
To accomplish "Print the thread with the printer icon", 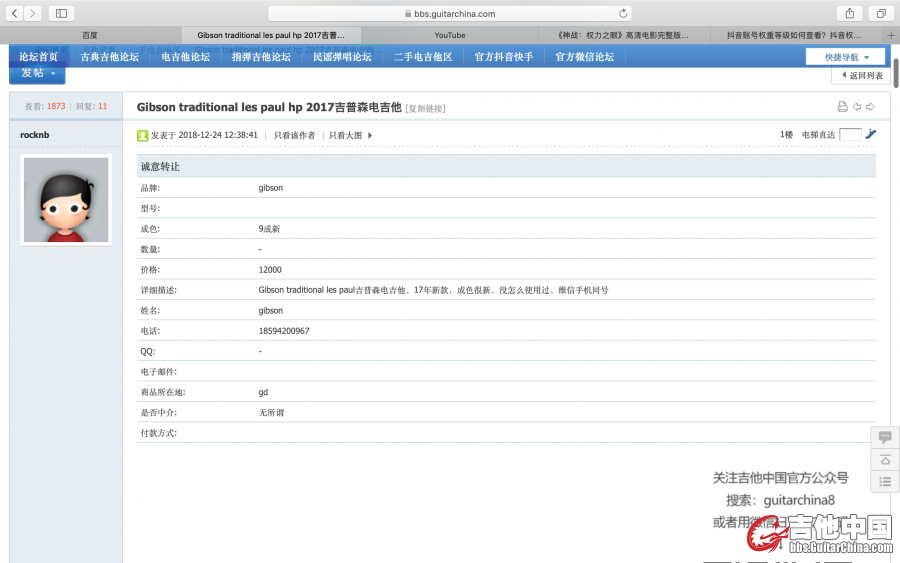I will (842, 107).
